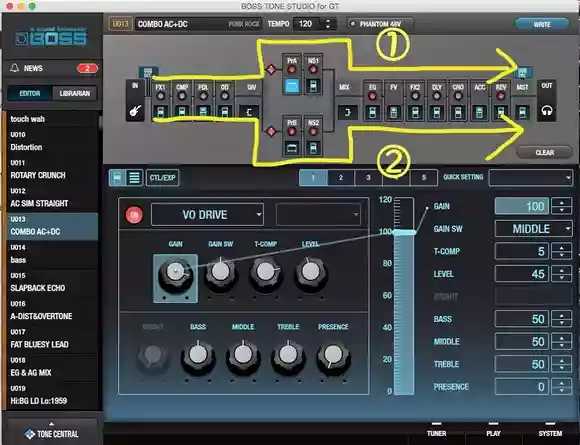Click the guitar IN block icon
Viewport: 580px width, 445px height.
pos(135,110)
